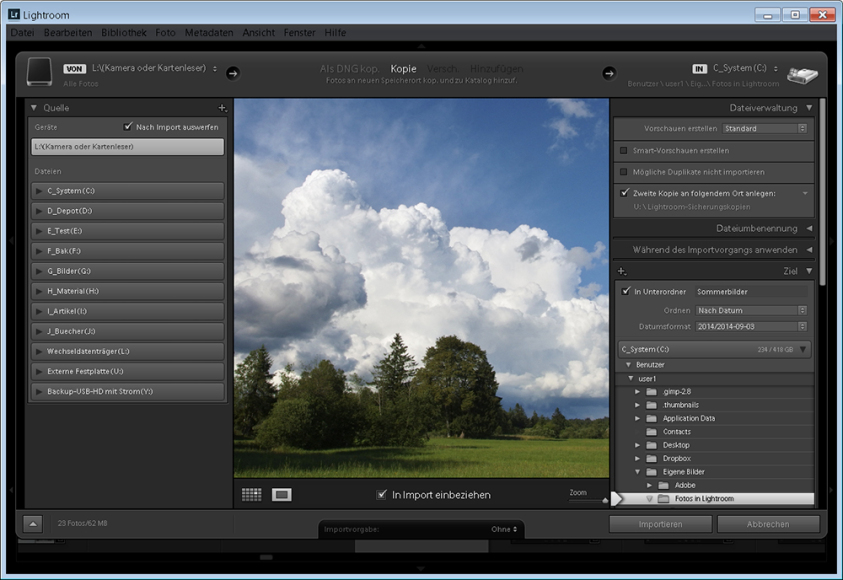Image resolution: width=843 pixels, height=580 pixels.
Task: Open the Bibliothek menu
Action: [x=124, y=32]
